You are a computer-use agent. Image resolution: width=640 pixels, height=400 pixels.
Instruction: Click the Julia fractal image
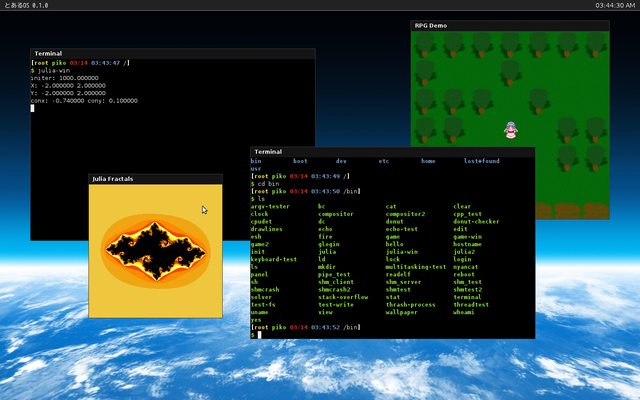[156, 251]
